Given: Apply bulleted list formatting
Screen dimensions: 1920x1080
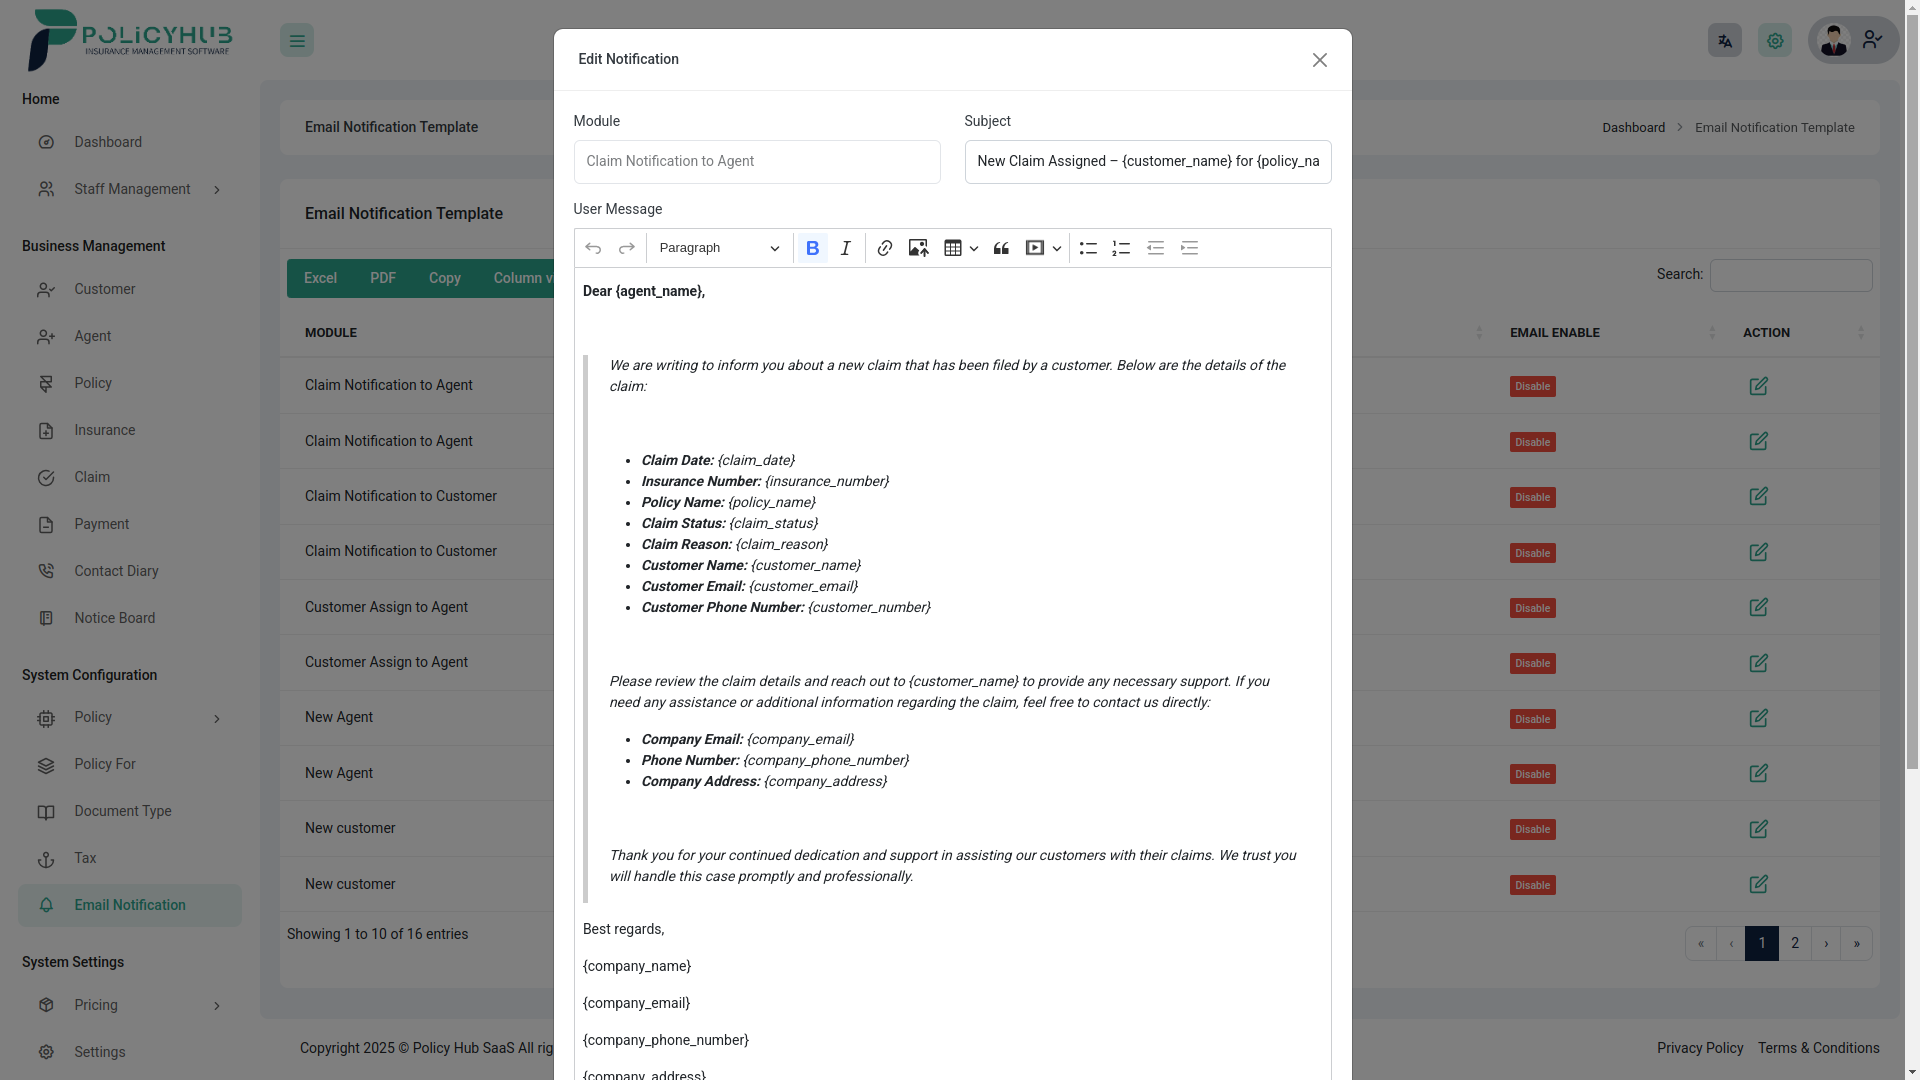Looking at the screenshot, I should click(x=1089, y=248).
